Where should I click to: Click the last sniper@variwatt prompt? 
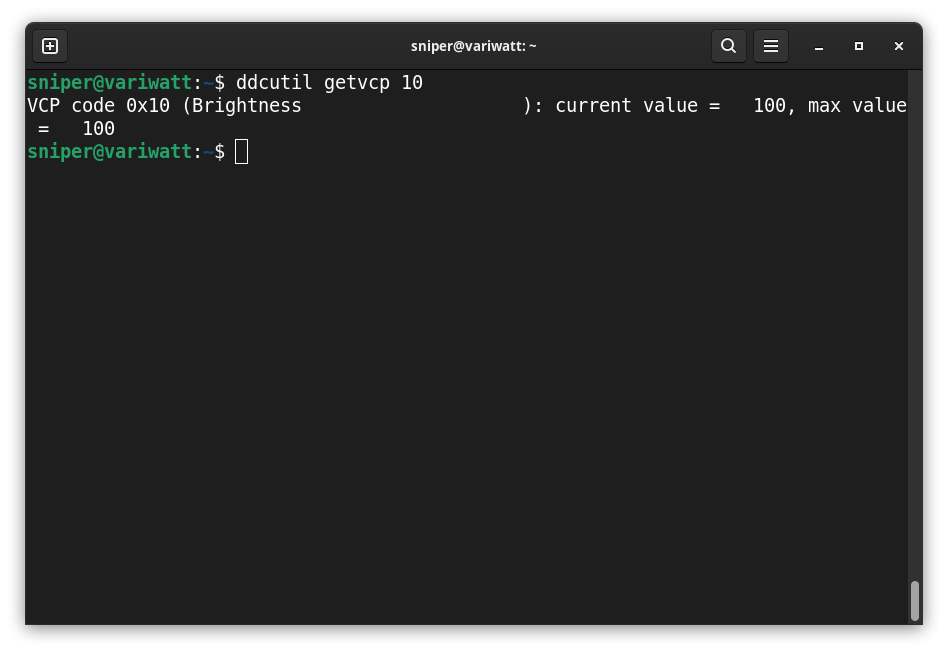(109, 152)
